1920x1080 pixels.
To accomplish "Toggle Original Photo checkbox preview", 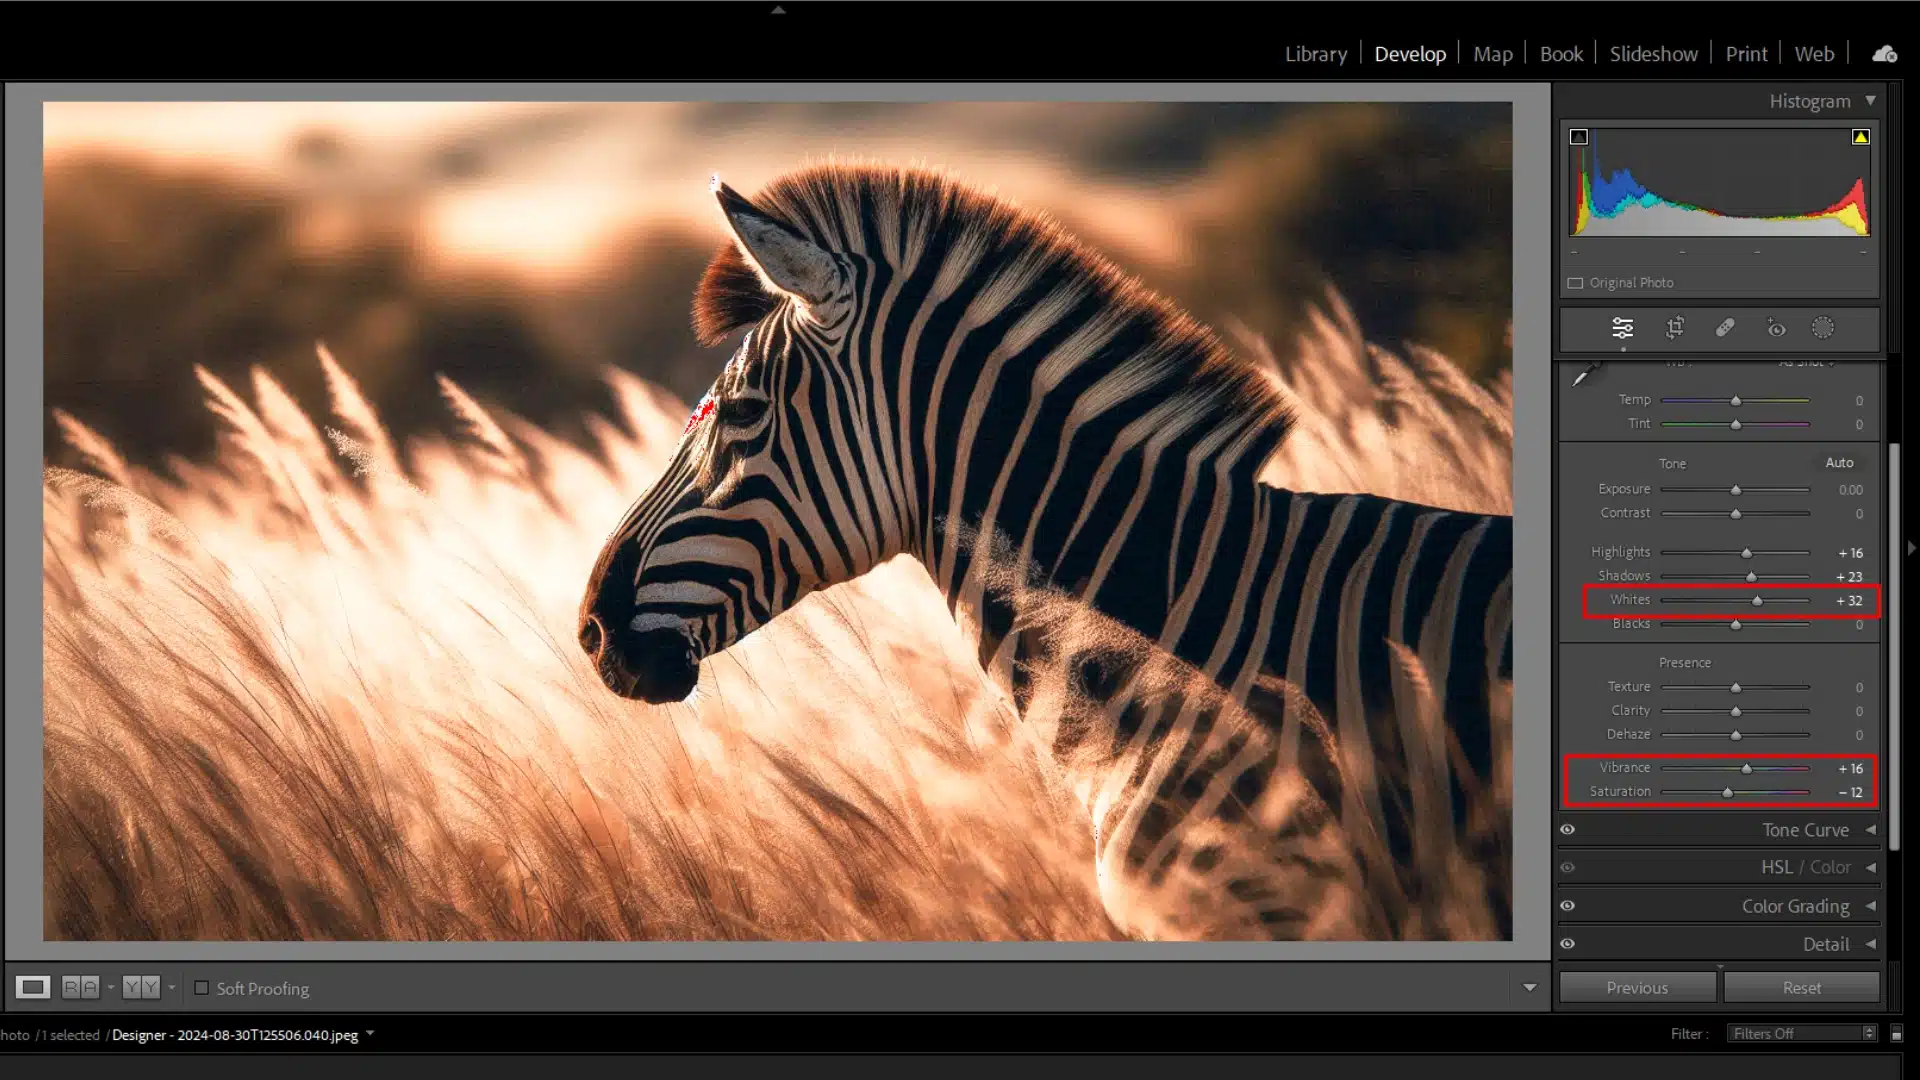I will [x=1577, y=284].
